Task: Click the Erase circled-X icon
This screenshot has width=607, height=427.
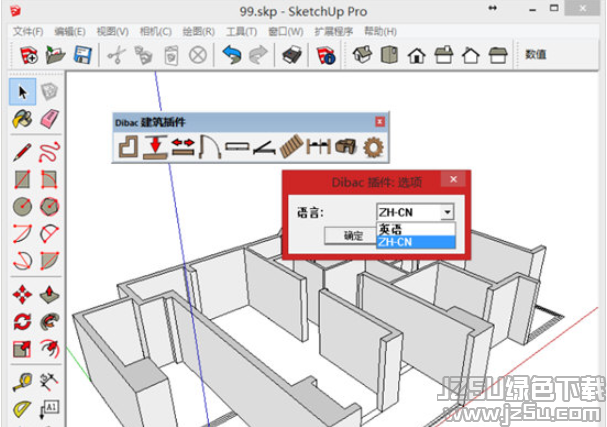Action: pos(198,55)
